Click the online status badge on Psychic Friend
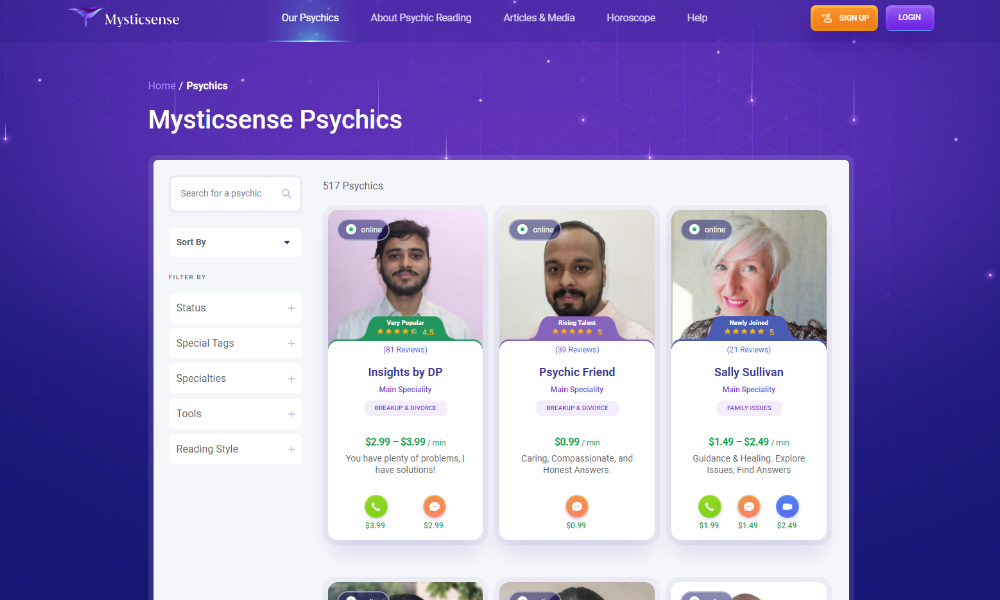1000x600 pixels. tap(535, 230)
